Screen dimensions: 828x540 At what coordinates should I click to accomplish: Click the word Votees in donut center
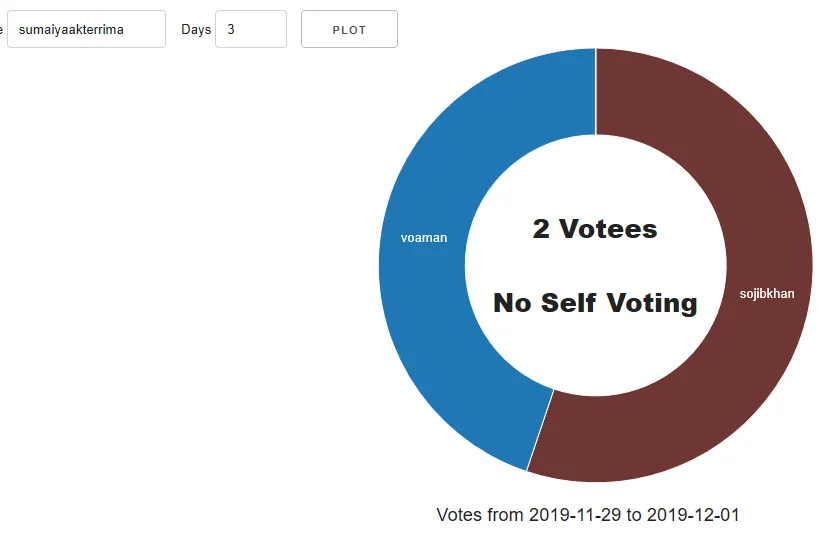[x=608, y=229]
